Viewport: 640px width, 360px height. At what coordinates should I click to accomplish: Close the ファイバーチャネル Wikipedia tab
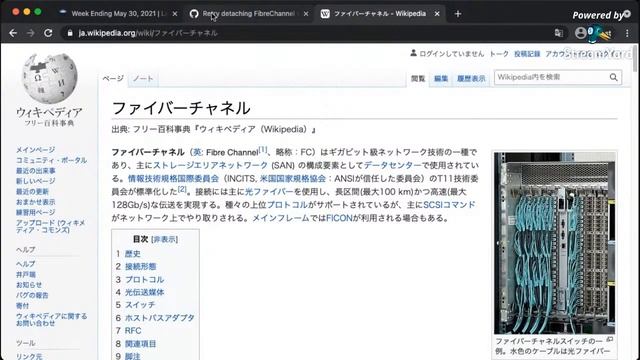(437, 14)
